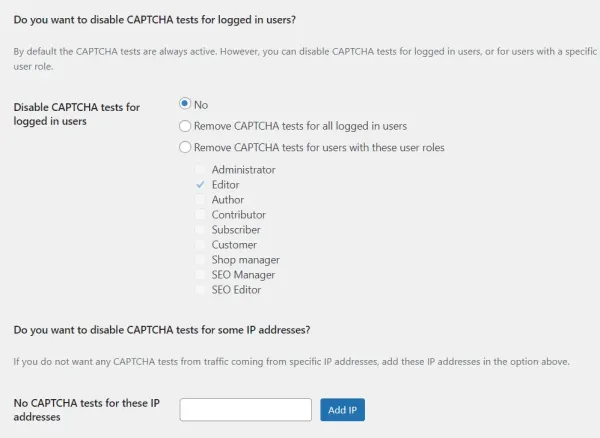The image size is (600, 438).
Task: Click the 'Contributor' label text
Action: click(x=238, y=215)
